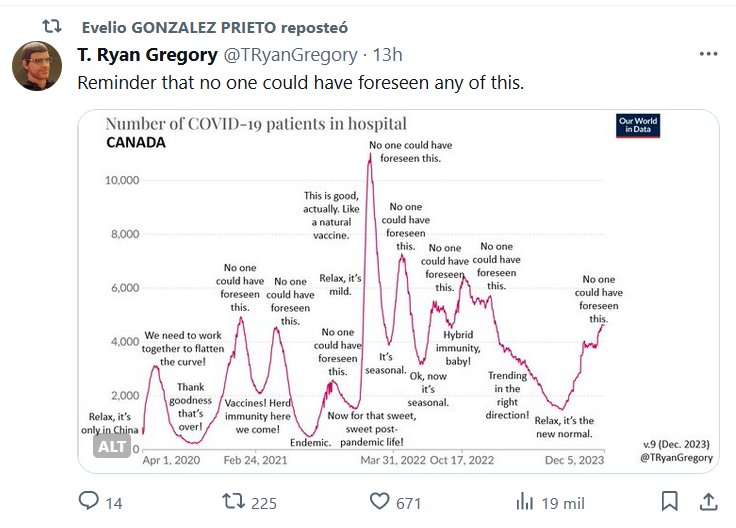The width and height of the screenshot is (736, 528).
Task: Like the tweet with heart icon
Action: pyautogui.click(x=379, y=501)
